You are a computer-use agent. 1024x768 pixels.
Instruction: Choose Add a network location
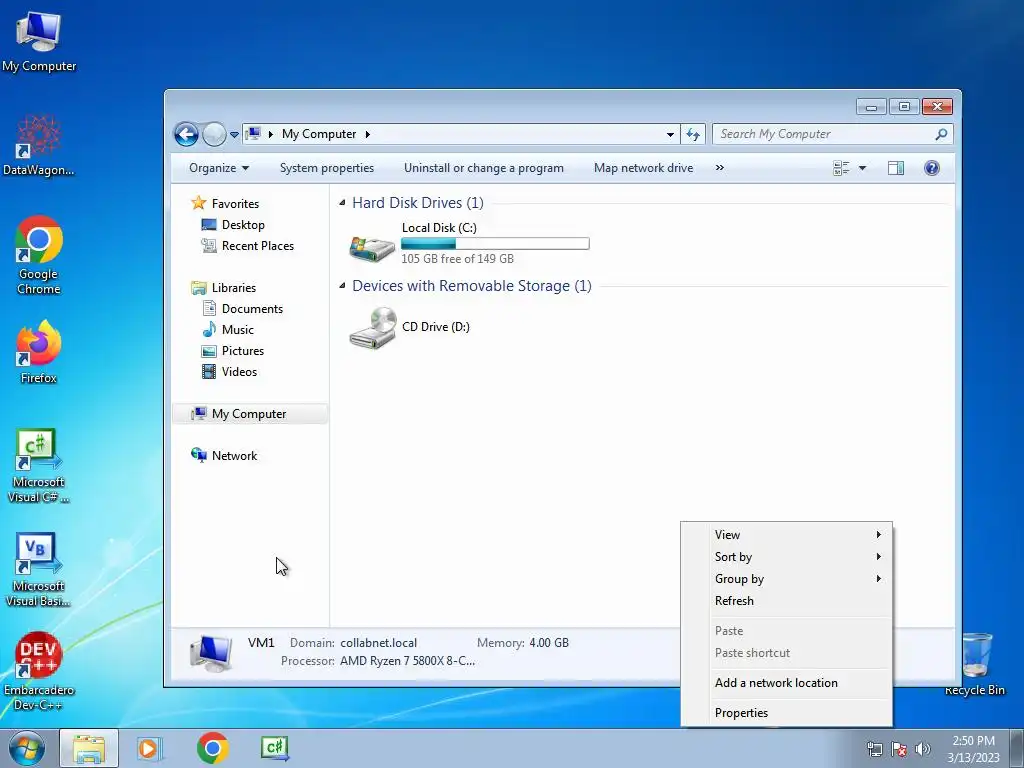pos(786,683)
